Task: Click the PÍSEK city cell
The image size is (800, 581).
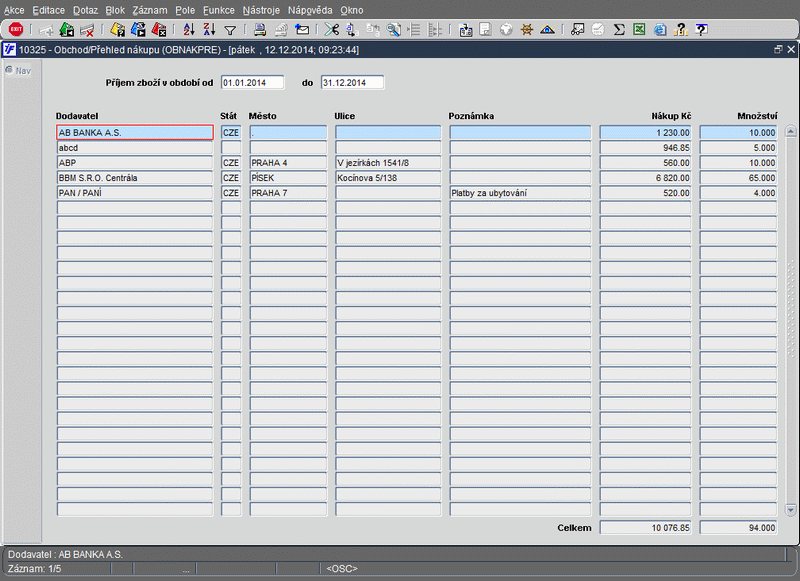Action: (288, 178)
